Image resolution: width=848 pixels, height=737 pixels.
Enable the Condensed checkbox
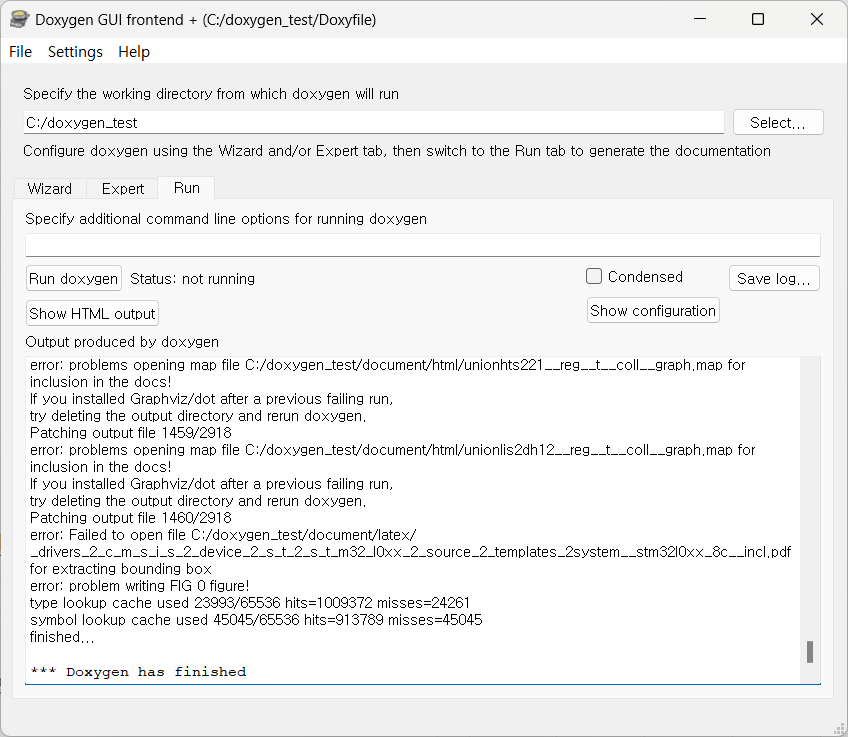coord(594,276)
